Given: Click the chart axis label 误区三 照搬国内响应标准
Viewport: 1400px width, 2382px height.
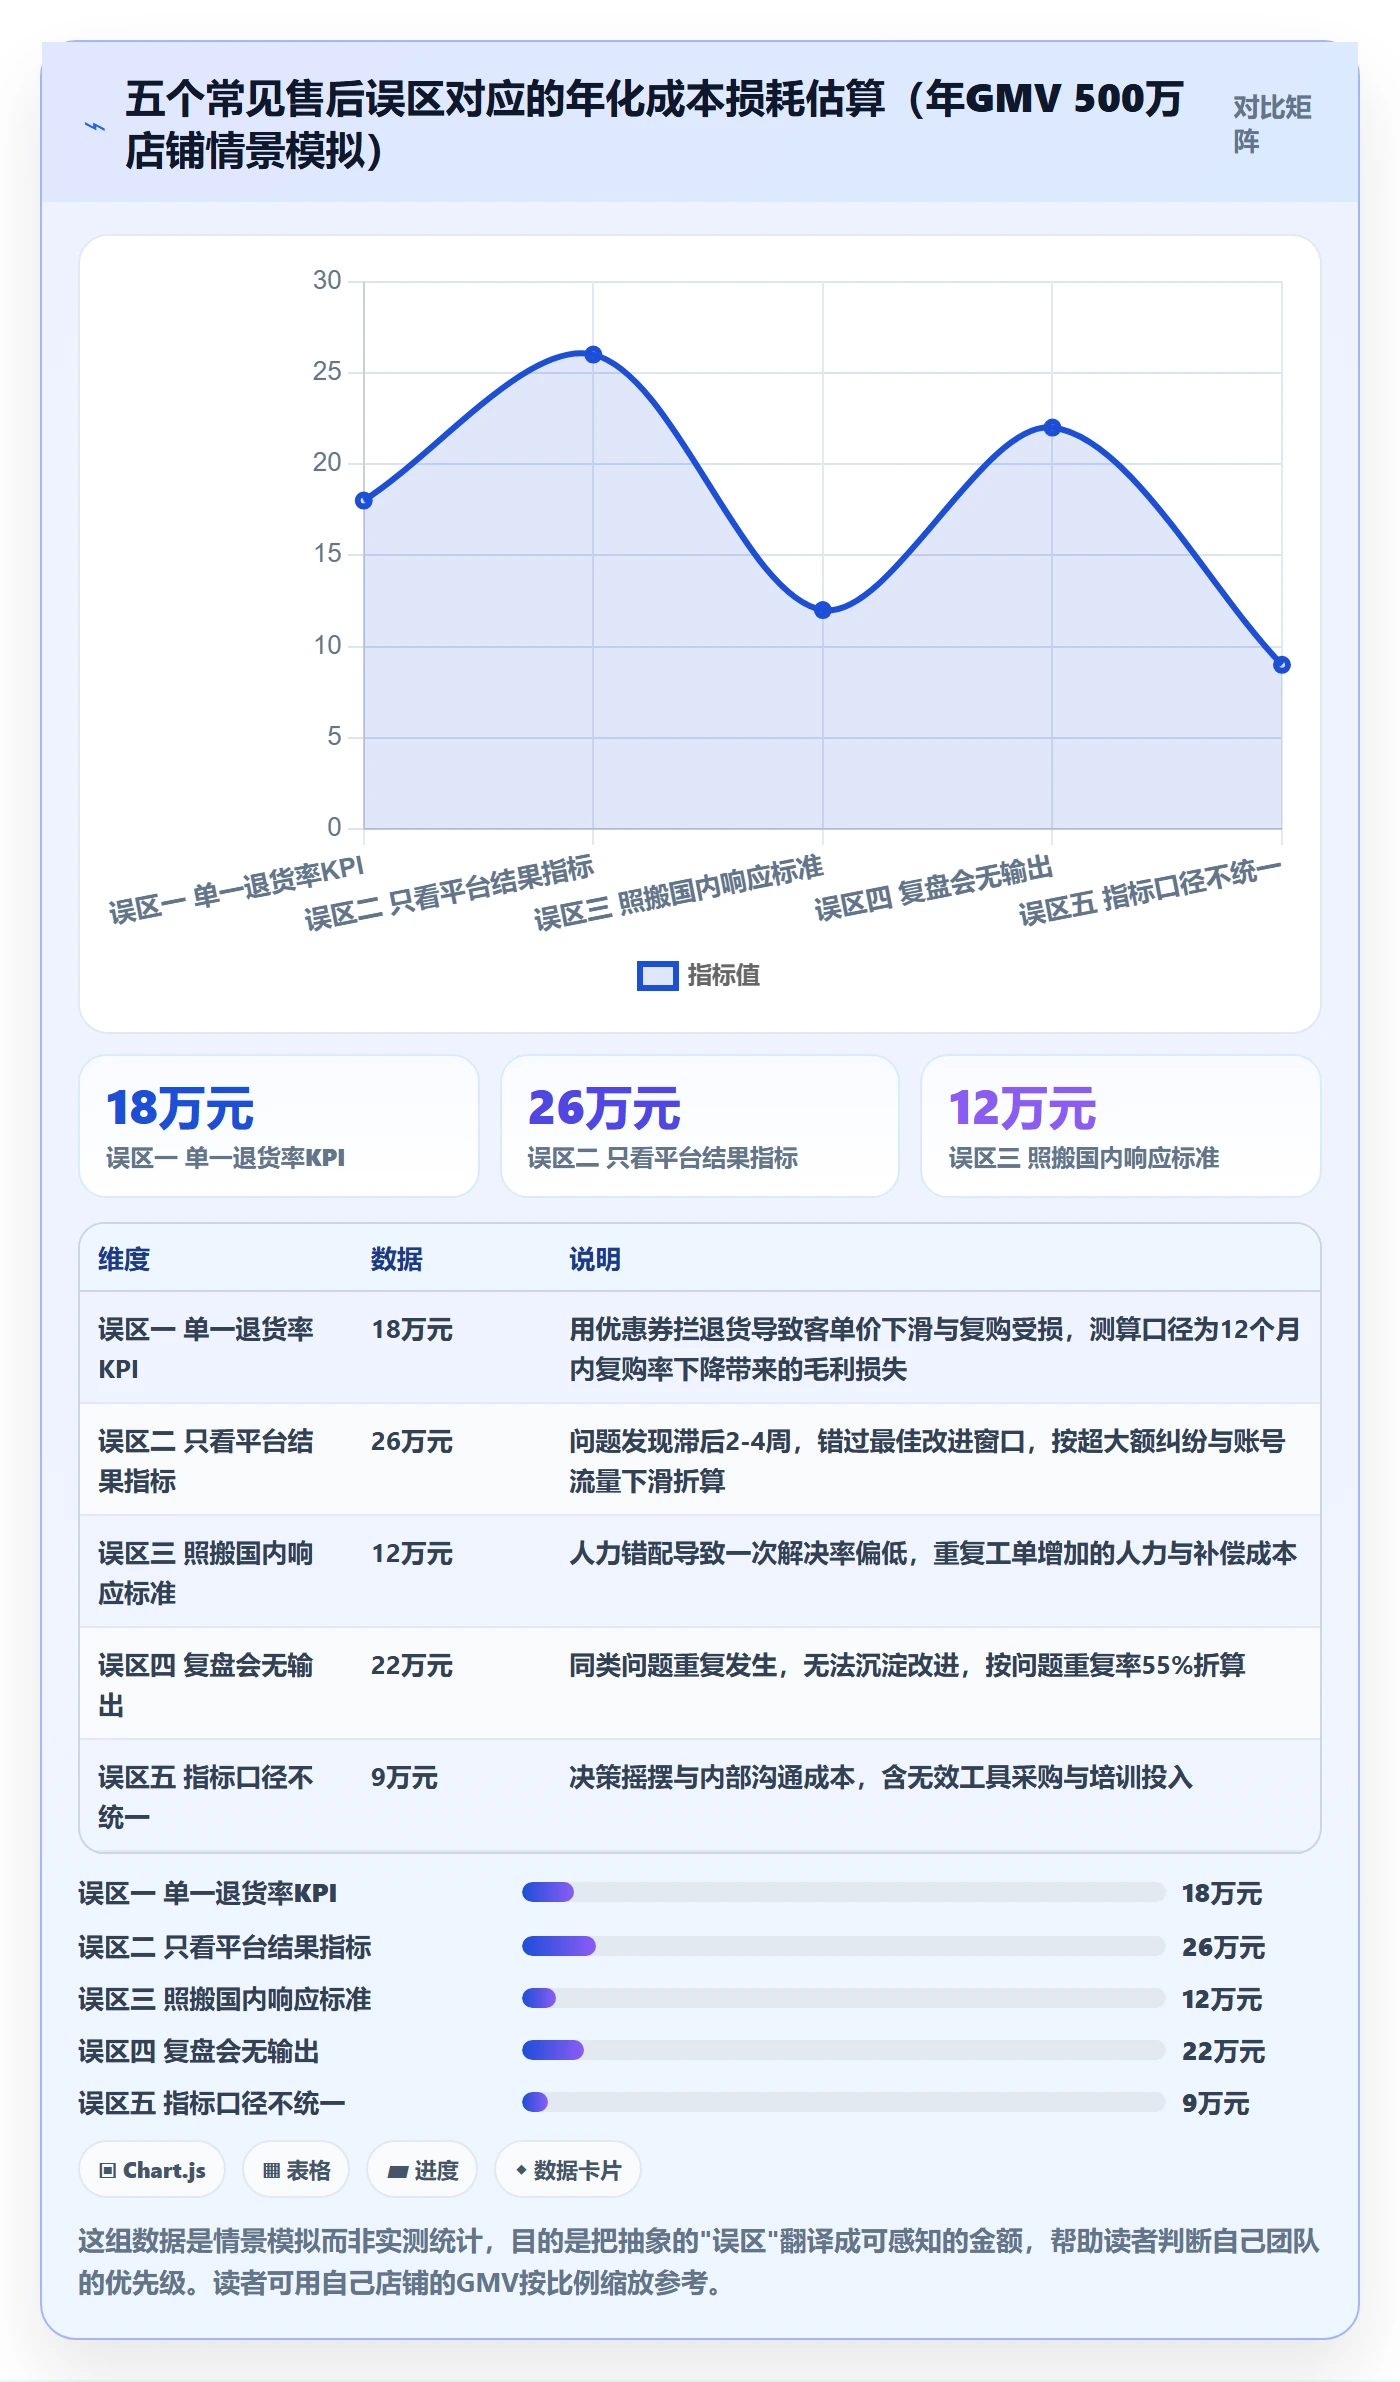Looking at the screenshot, I should click(x=679, y=894).
